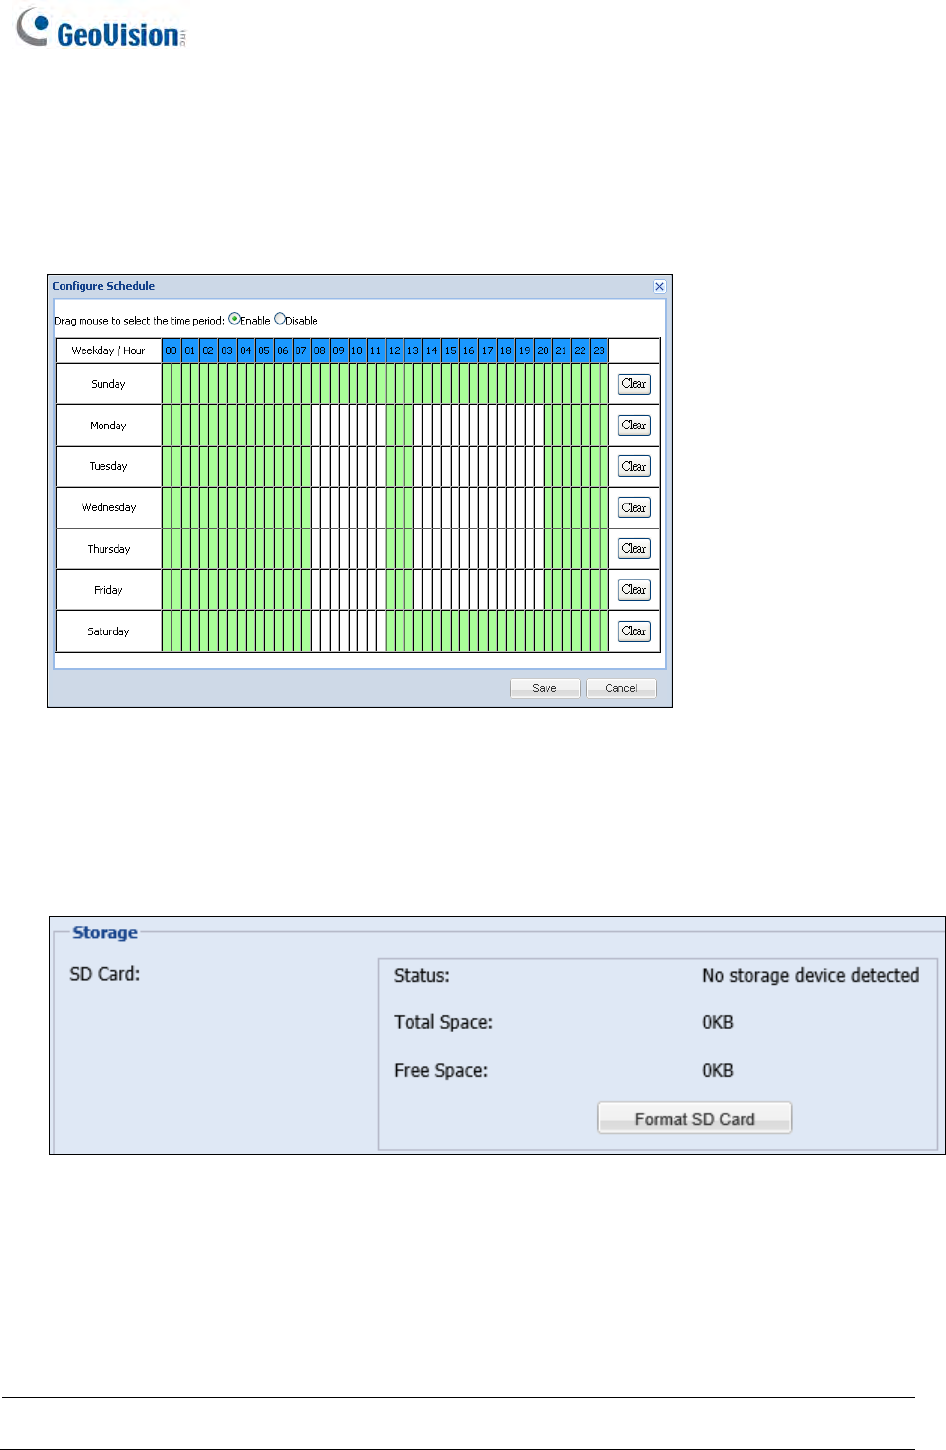This screenshot has height=1450, width=946.
Task: Click the Saturday row label
Action: pyautogui.click(x=108, y=631)
